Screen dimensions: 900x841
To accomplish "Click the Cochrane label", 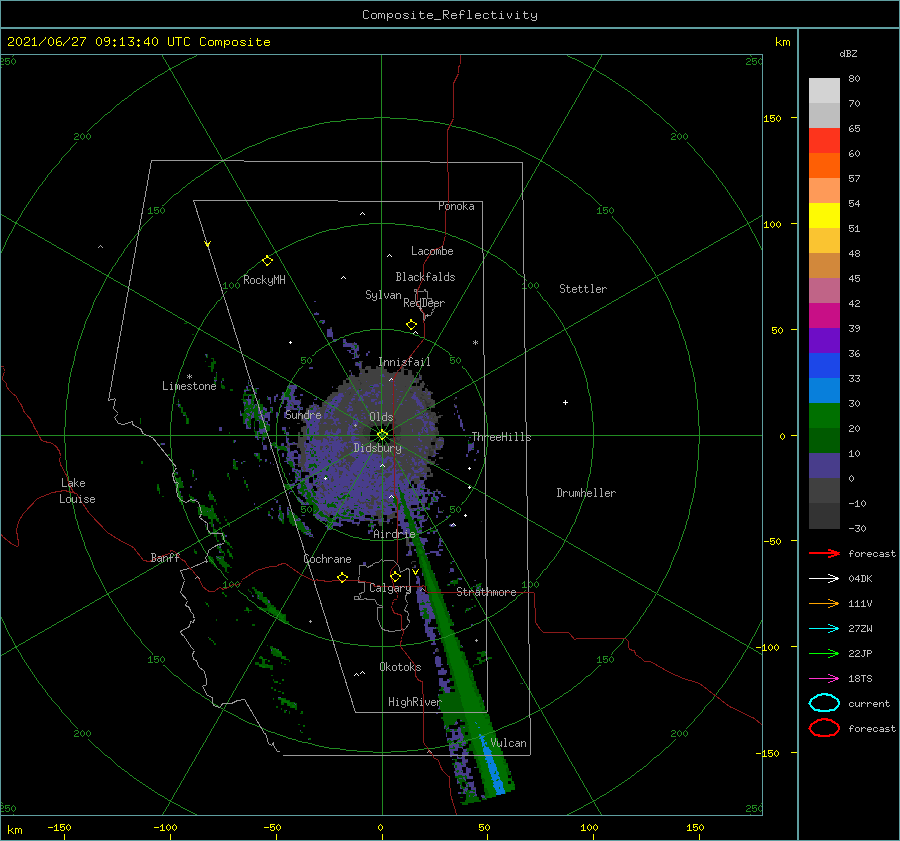I will pos(327,559).
